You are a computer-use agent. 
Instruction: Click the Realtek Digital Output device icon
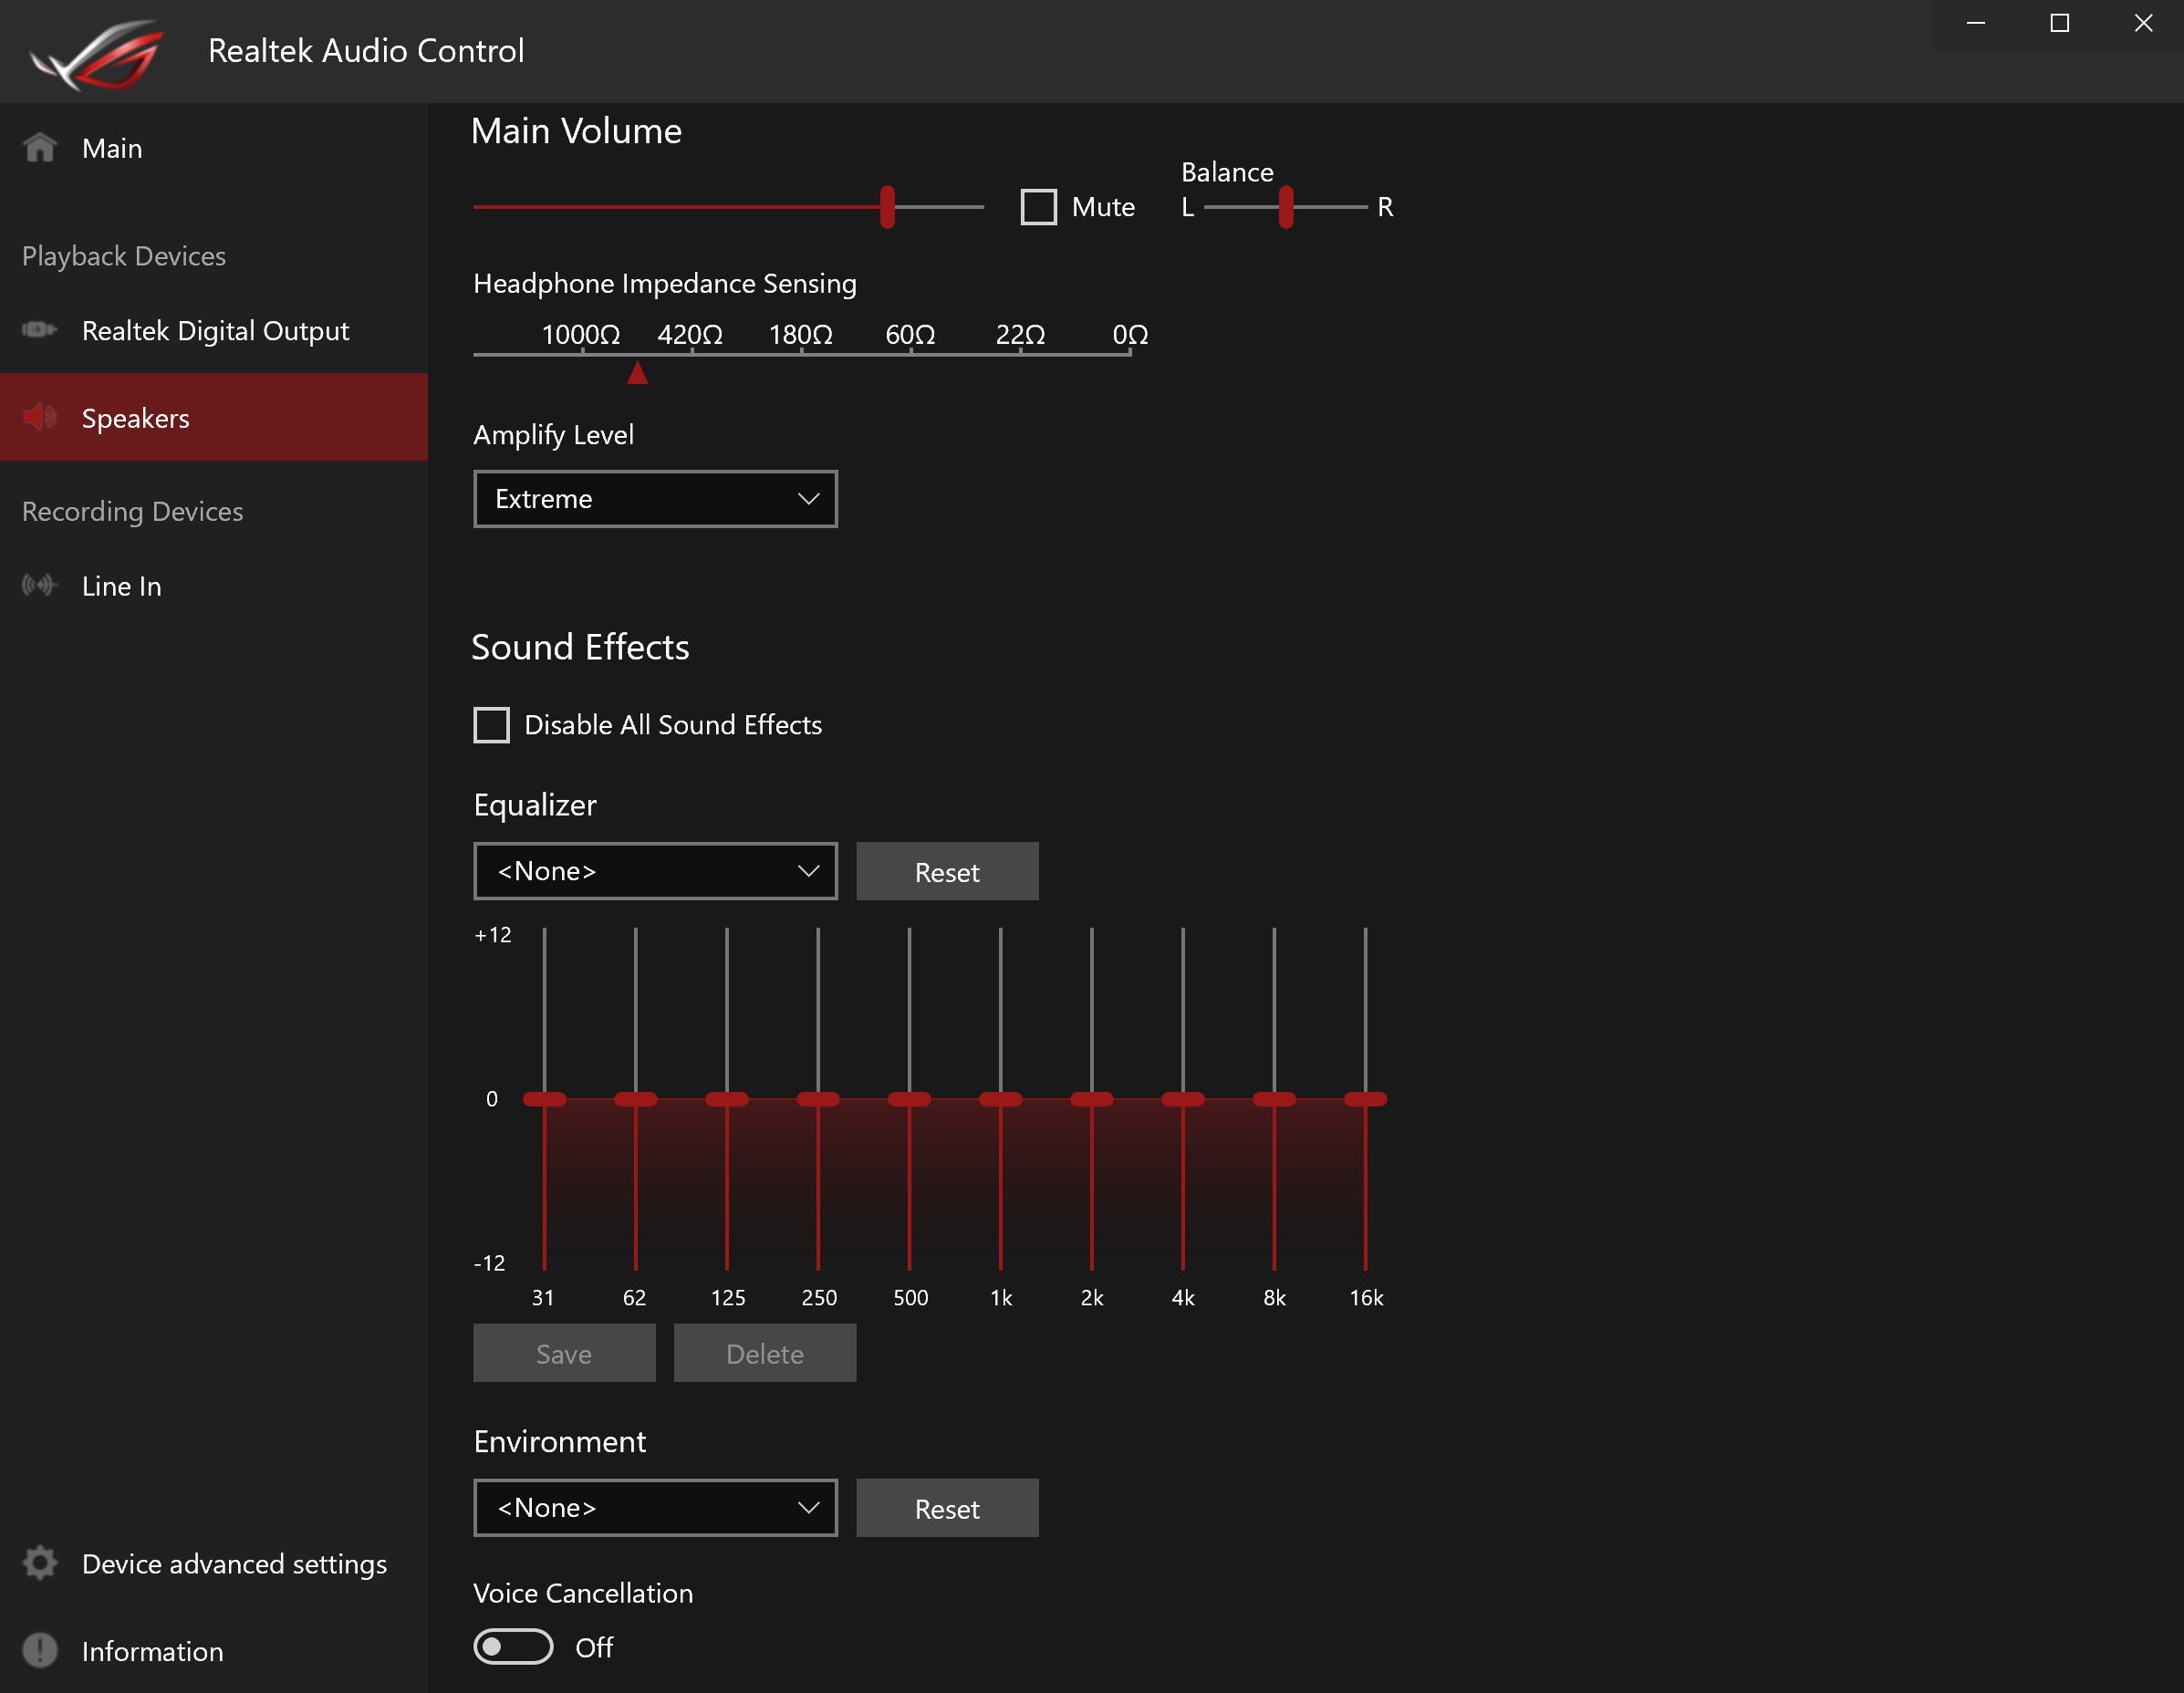click(40, 330)
